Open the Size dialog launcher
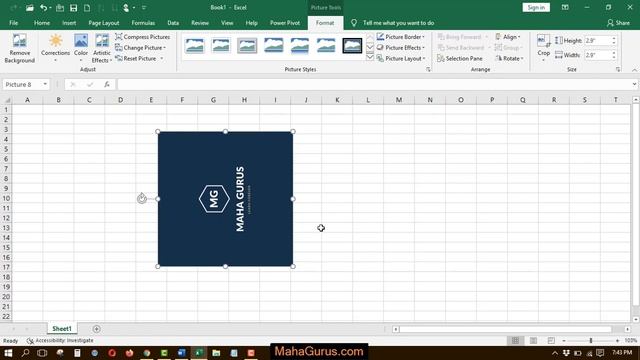The image size is (640, 360). (x=618, y=70)
